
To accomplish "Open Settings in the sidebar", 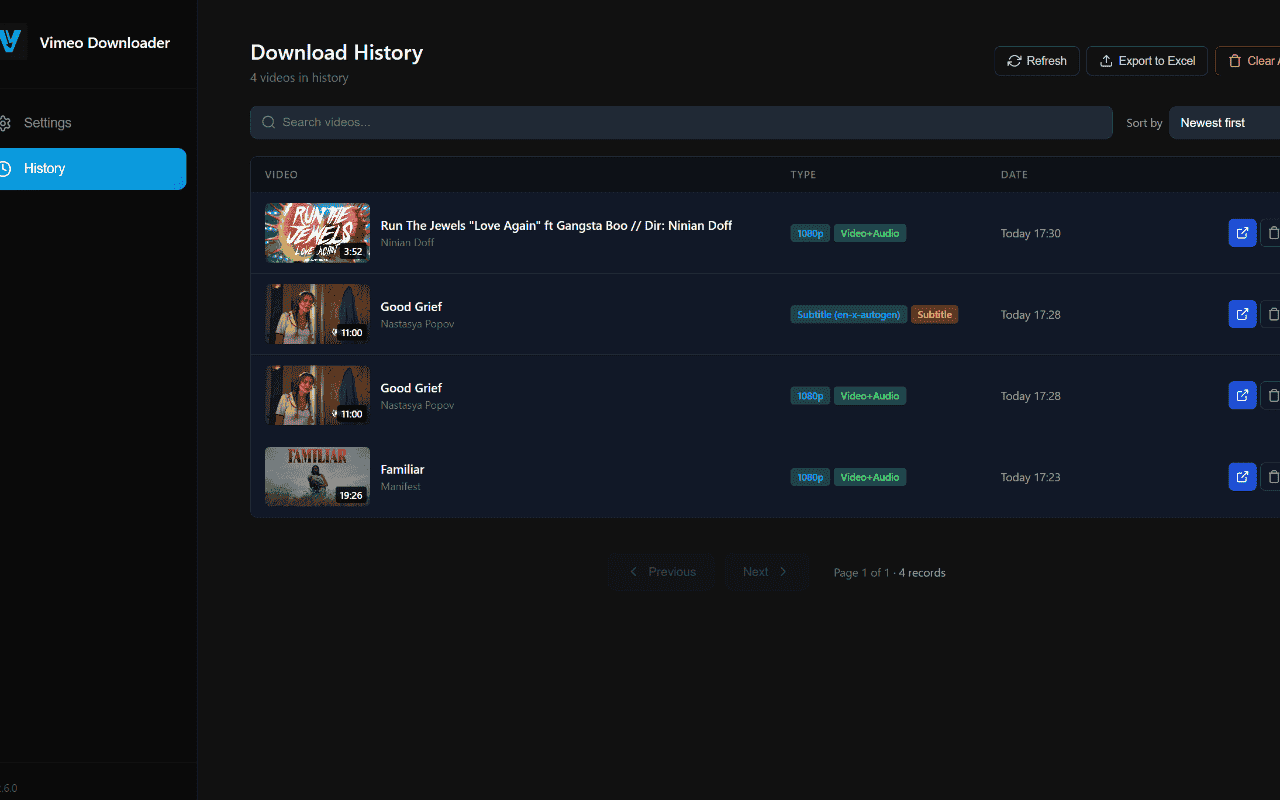I will pos(48,123).
